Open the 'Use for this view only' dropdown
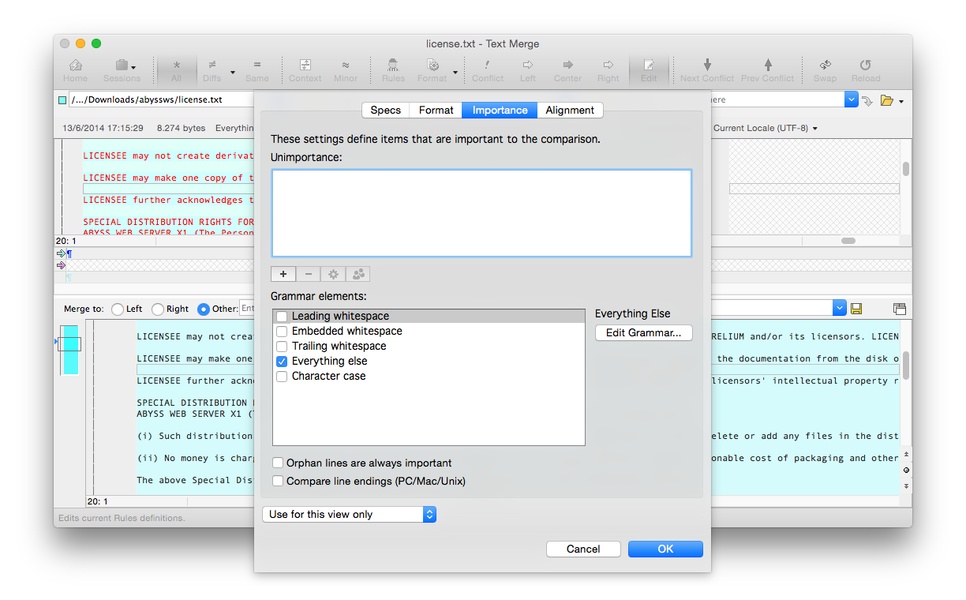The width and height of the screenshot is (966, 600). pyautogui.click(x=349, y=515)
